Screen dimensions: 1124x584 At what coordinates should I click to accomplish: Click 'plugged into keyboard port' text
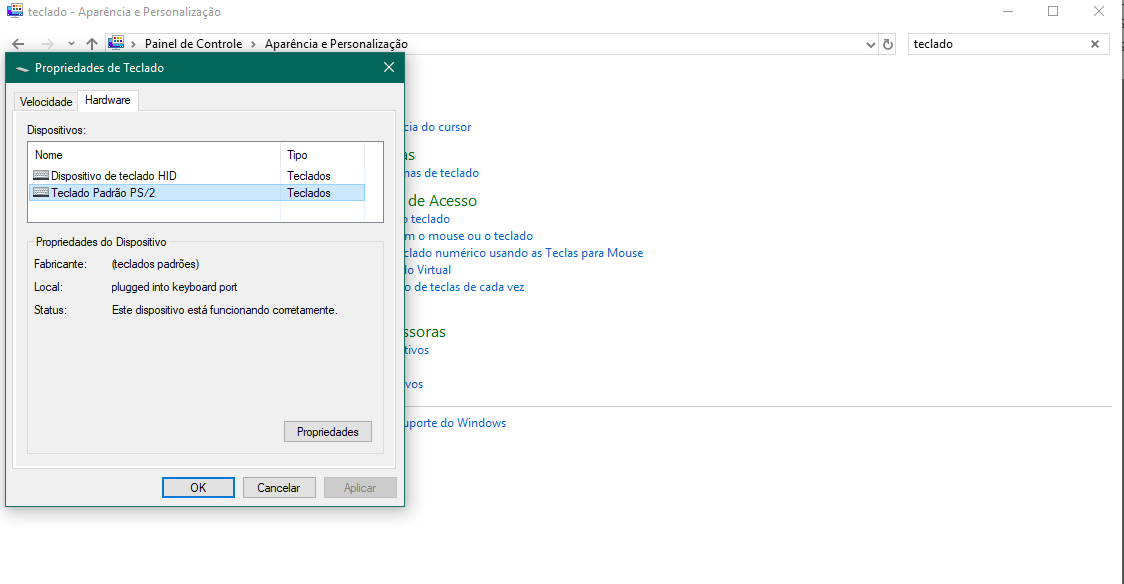point(174,287)
